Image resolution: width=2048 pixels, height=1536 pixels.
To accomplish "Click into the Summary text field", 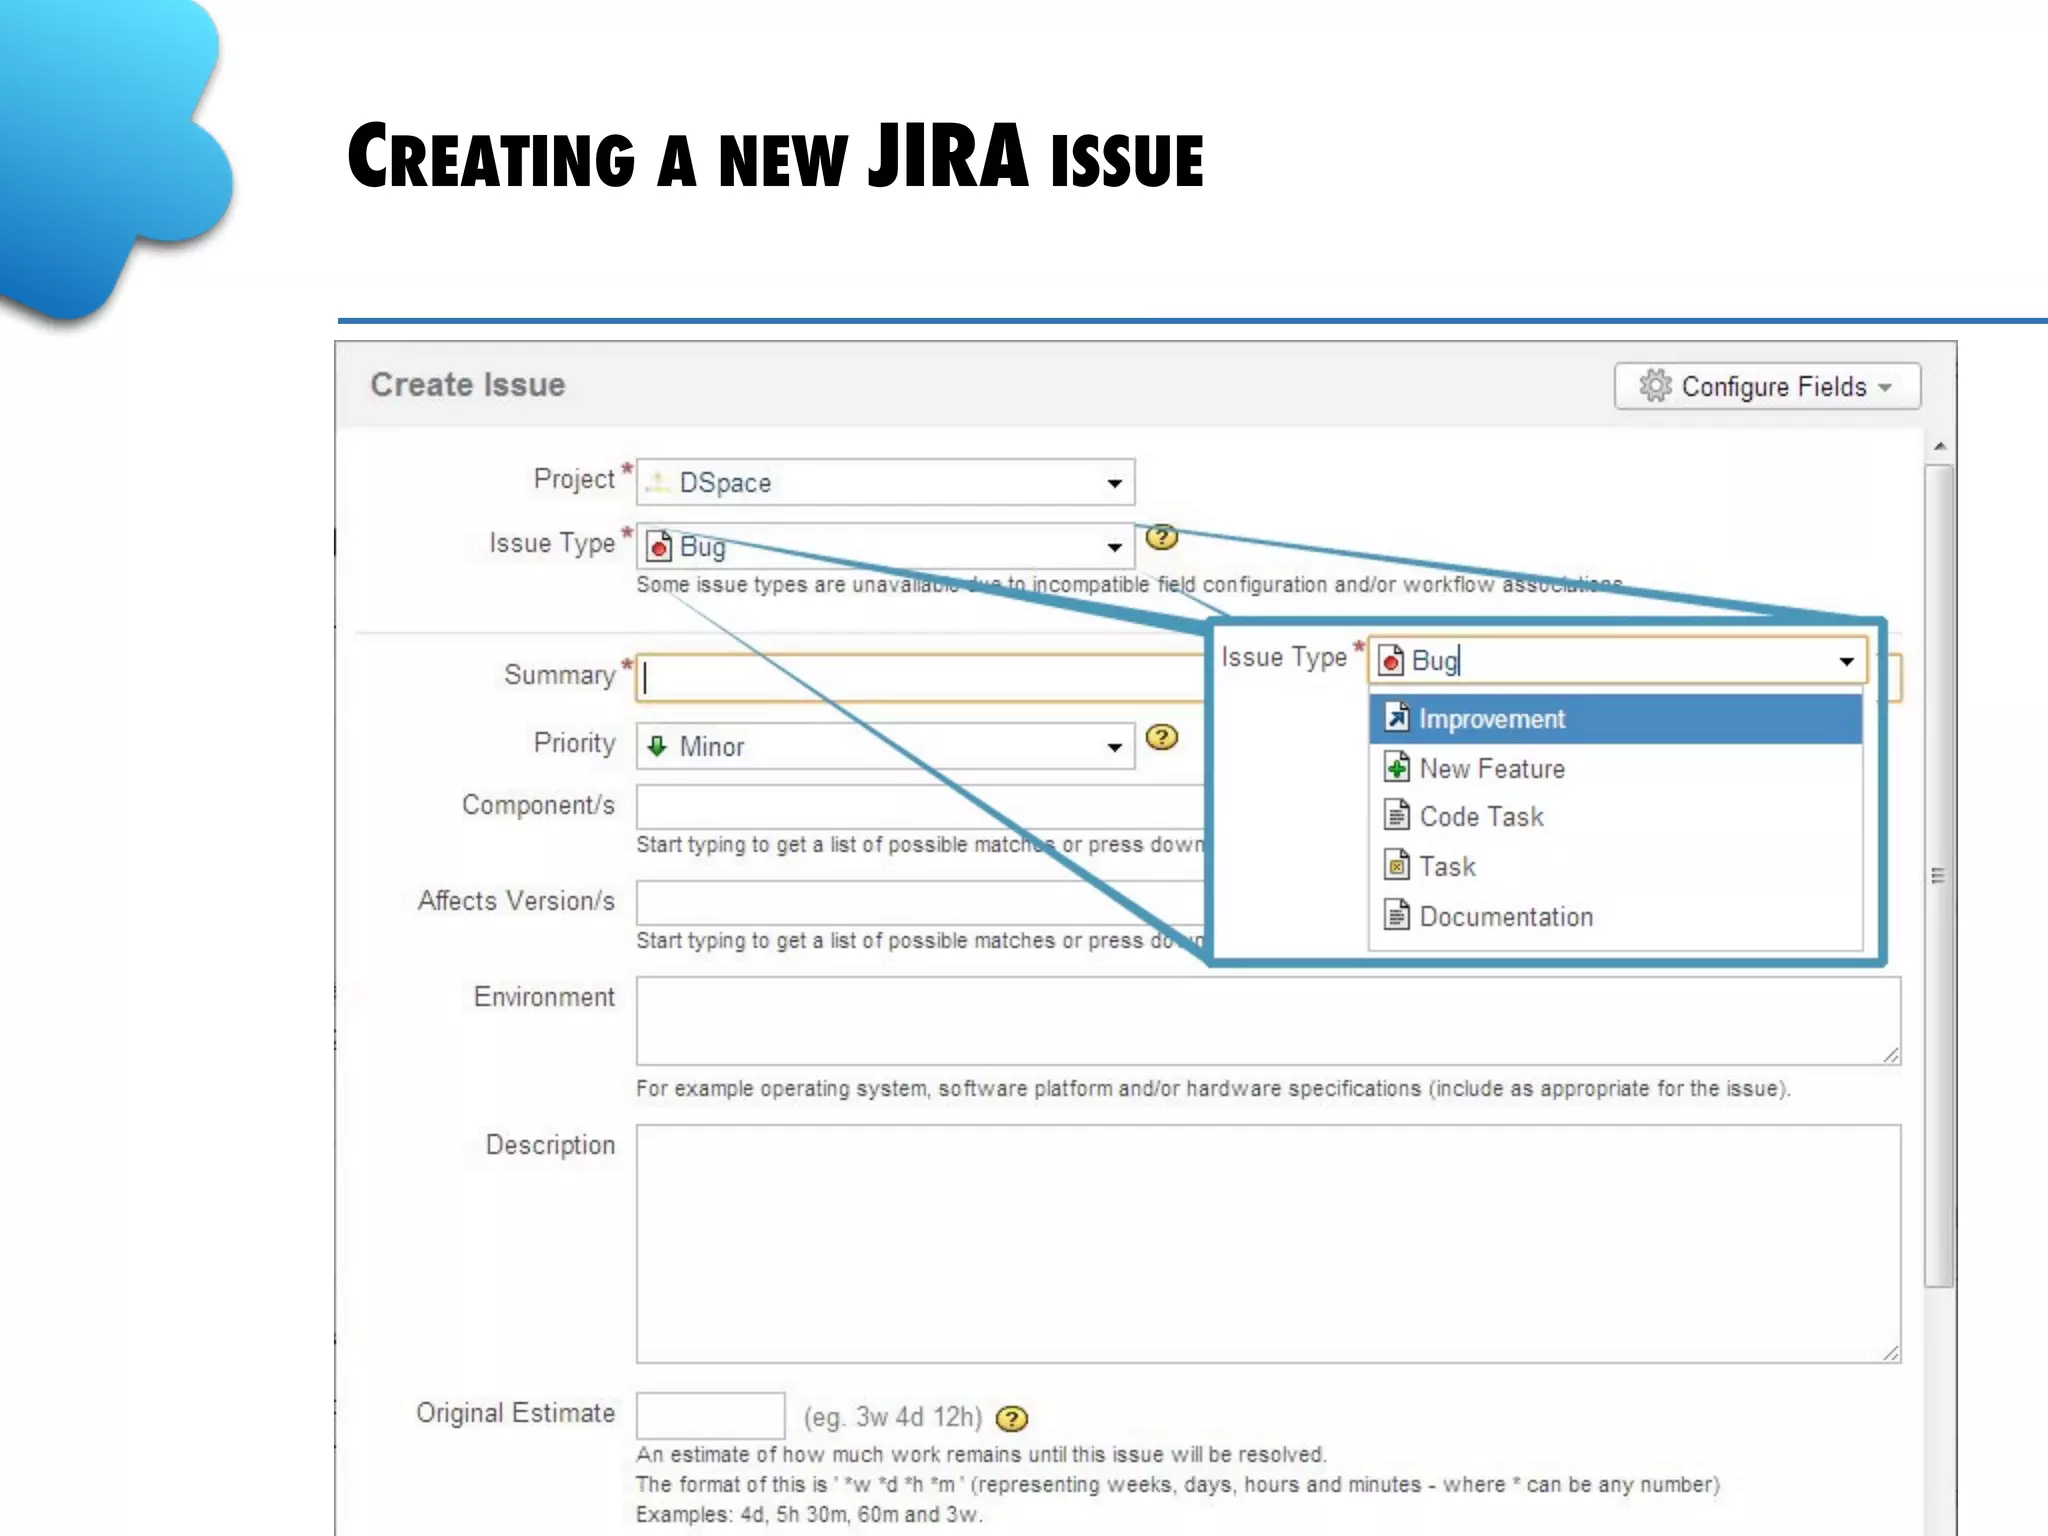I will pyautogui.click(x=920, y=678).
